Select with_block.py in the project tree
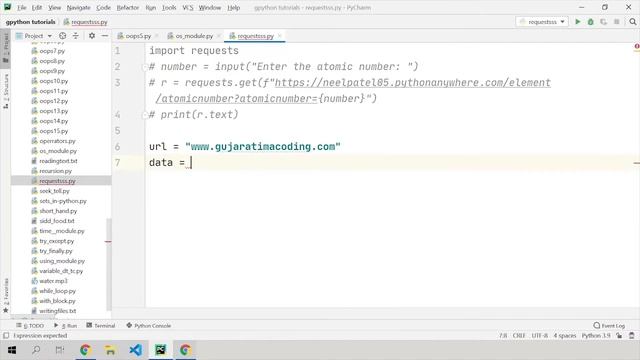The image size is (640, 360). pyautogui.click(x=57, y=301)
